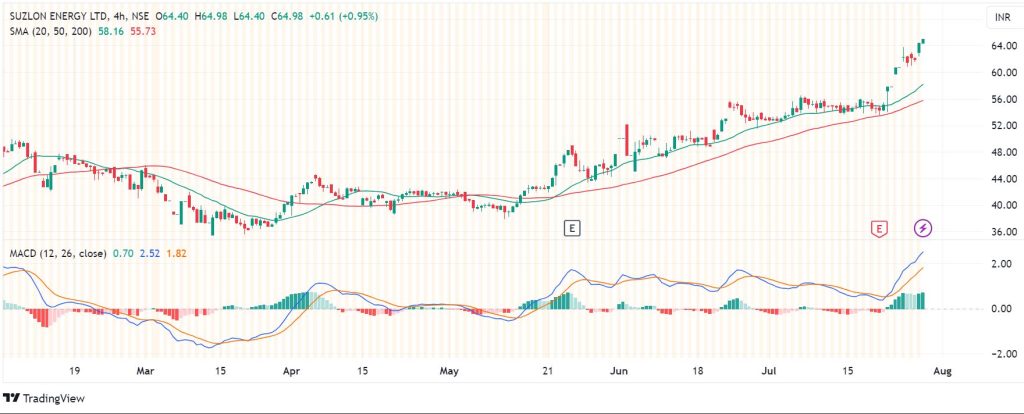The height and width of the screenshot is (414, 1024).
Task: Click the 52.00 price axis label
Action: click(1002, 125)
